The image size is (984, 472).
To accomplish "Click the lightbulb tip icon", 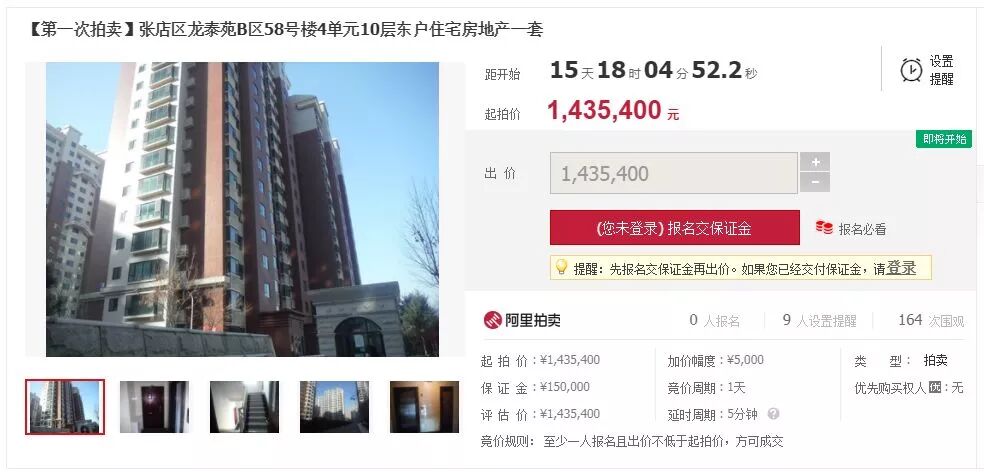I will [562, 267].
